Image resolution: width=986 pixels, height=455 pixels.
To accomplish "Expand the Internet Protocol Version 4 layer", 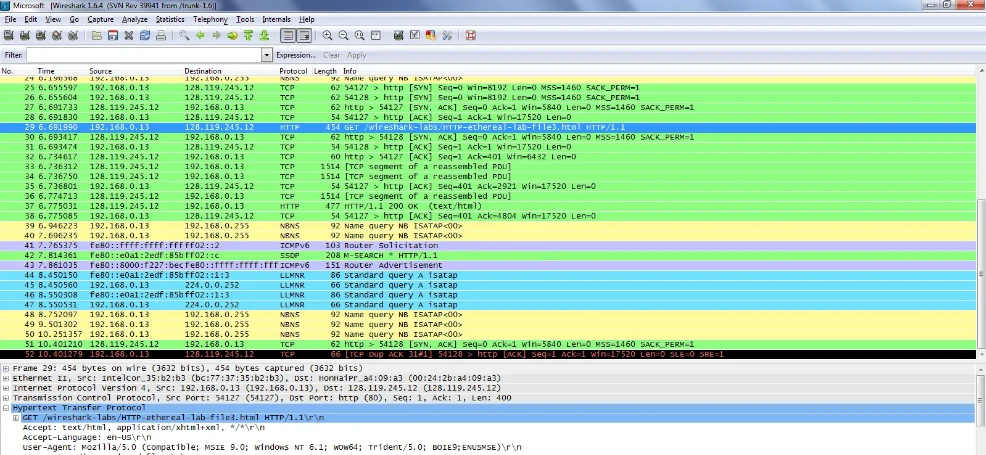I will pos(6,388).
